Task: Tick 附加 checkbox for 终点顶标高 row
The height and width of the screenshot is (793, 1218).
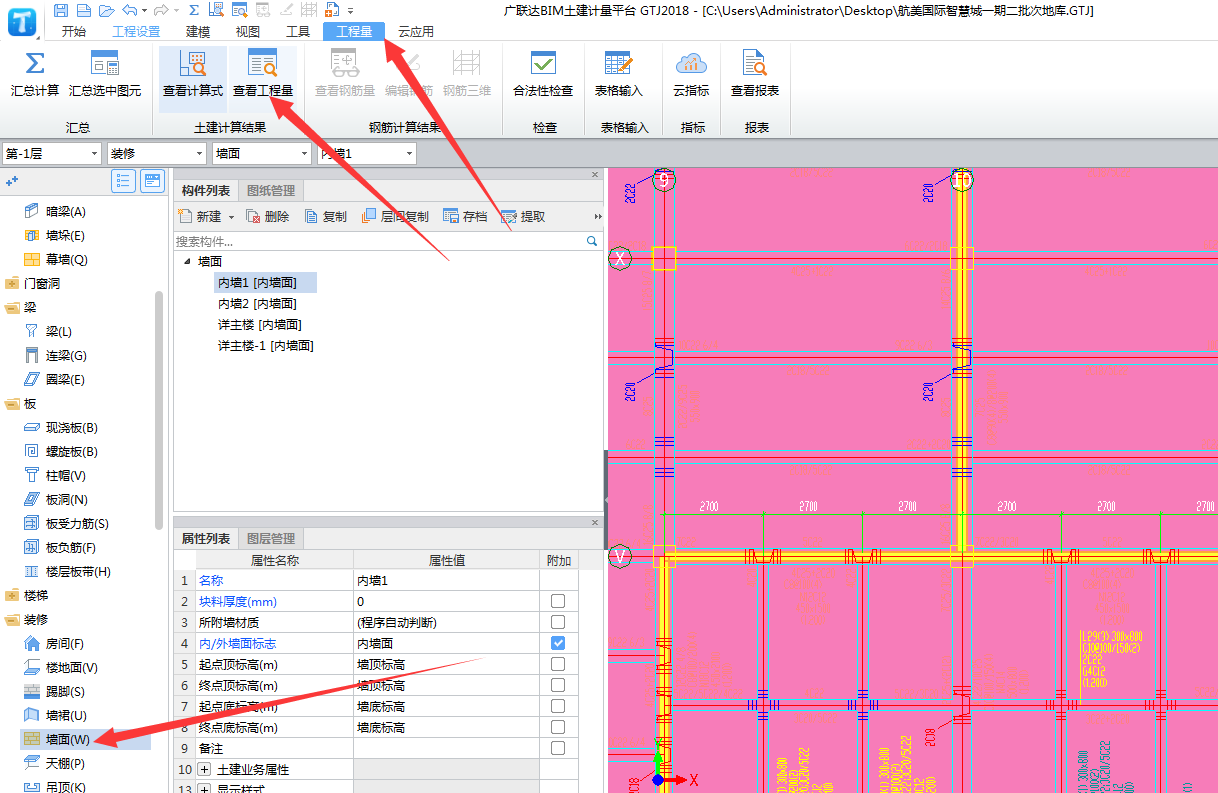Action: [x=558, y=685]
